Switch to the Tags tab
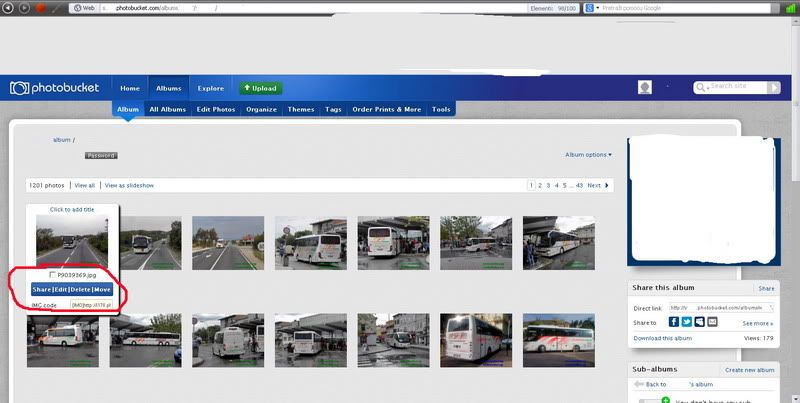800x403 pixels. pos(333,109)
